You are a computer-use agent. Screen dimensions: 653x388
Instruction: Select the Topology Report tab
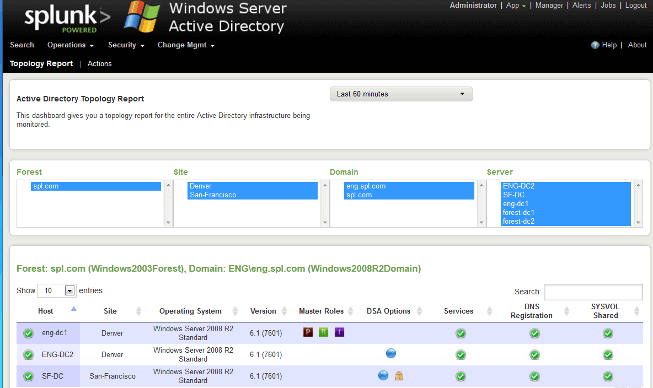point(41,64)
